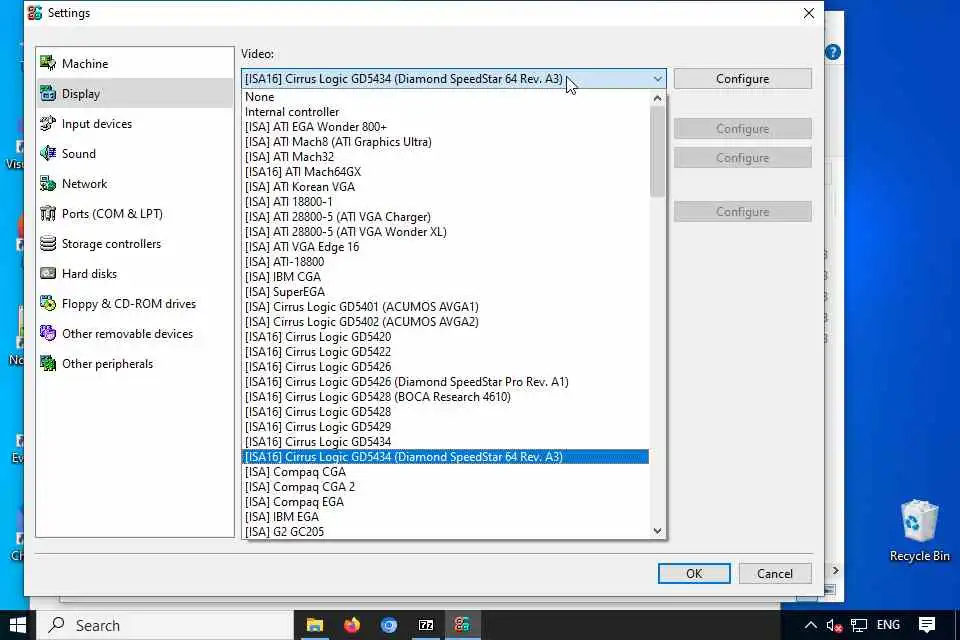Screen dimensions: 960x640
Task: Close the Settings dialog
Action: coord(809,13)
